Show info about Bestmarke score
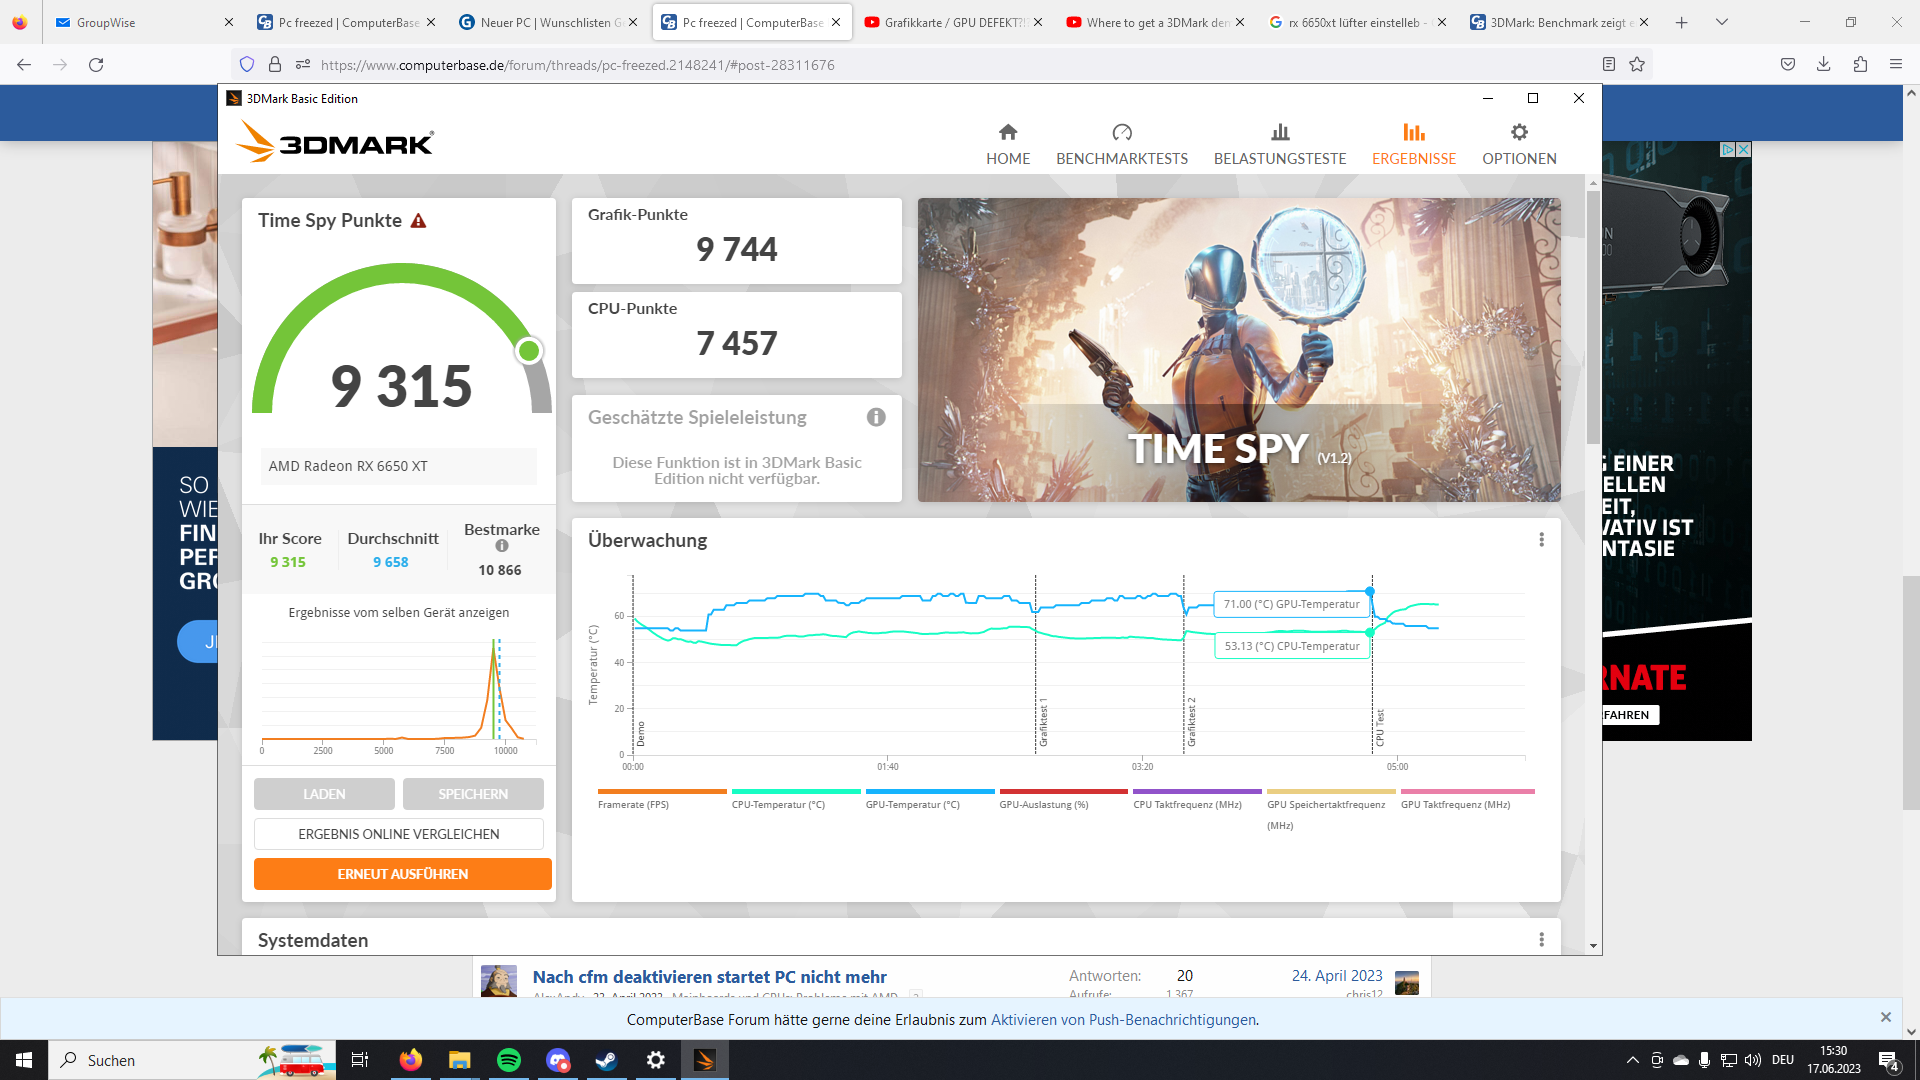The width and height of the screenshot is (1920, 1080). point(502,546)
